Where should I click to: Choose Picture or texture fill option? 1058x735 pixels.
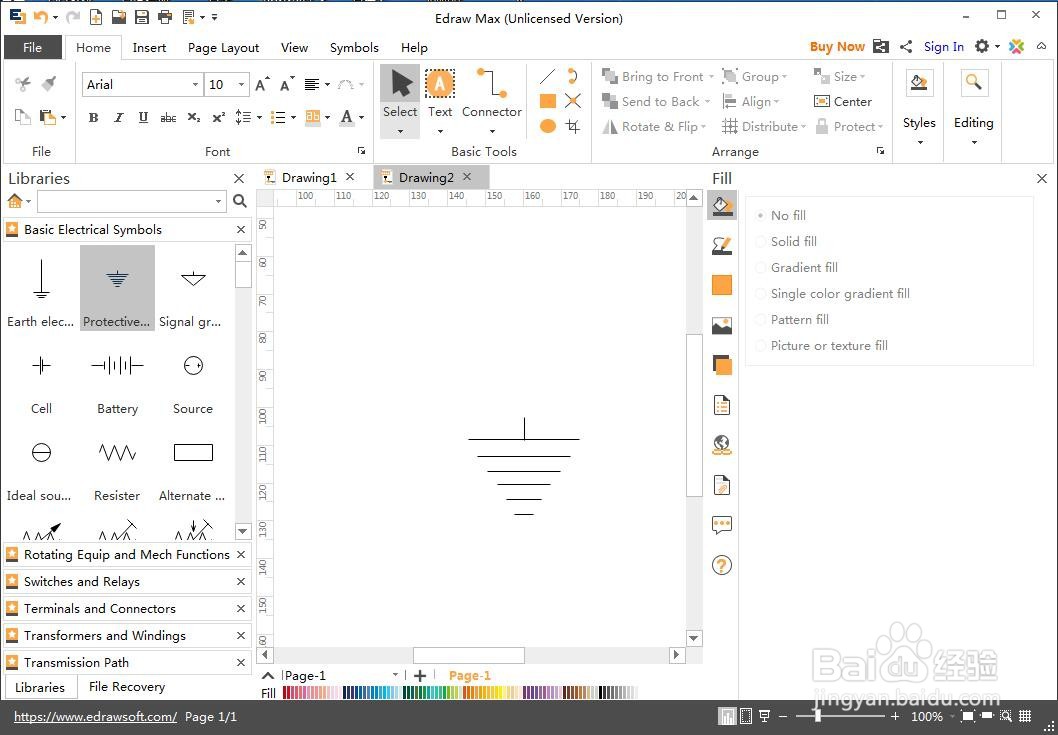click(822, 346)
